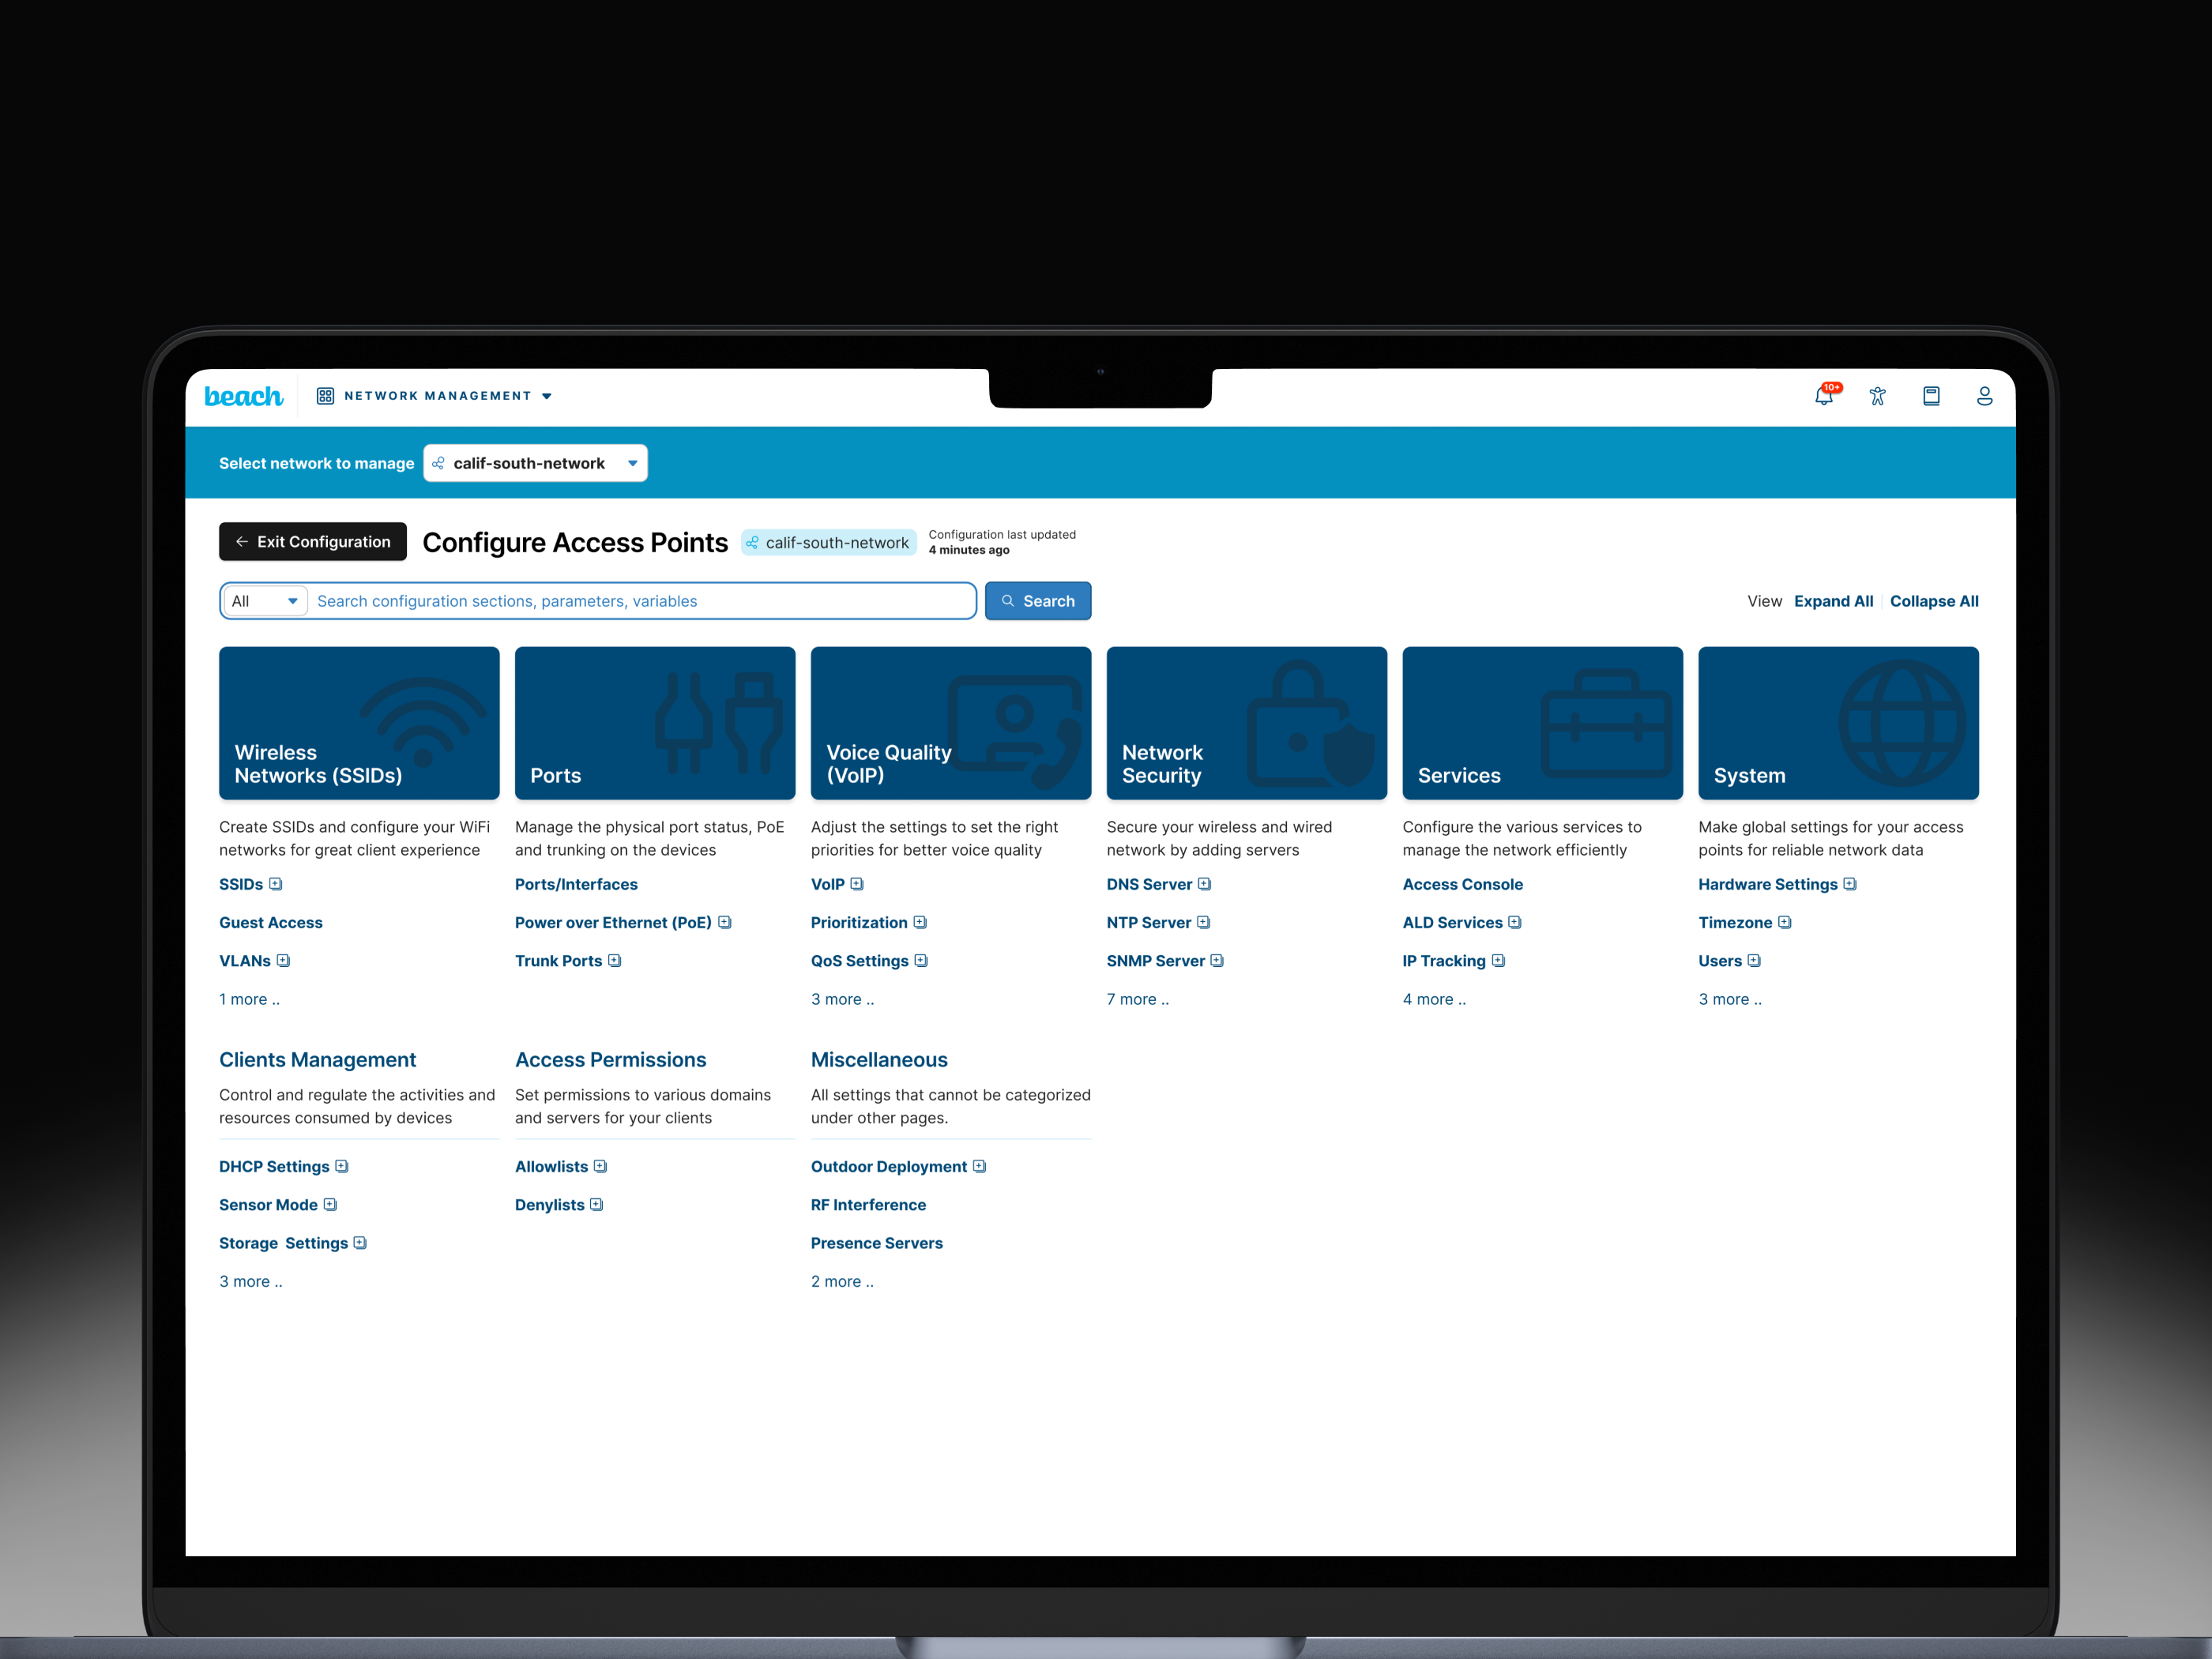Open the Network Management menu
The height and width of the screenshot is (1659, 2212).
tap(437, 395)
